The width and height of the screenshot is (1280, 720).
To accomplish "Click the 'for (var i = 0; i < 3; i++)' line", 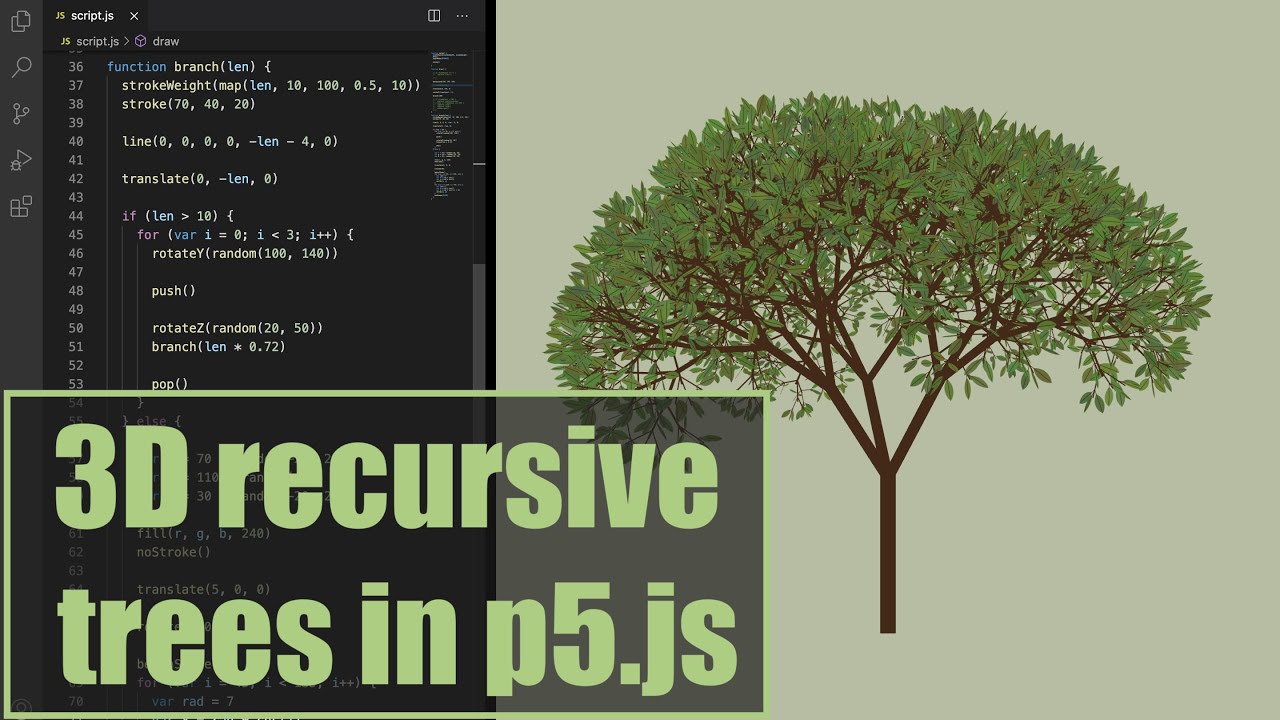I will (245, 235).
